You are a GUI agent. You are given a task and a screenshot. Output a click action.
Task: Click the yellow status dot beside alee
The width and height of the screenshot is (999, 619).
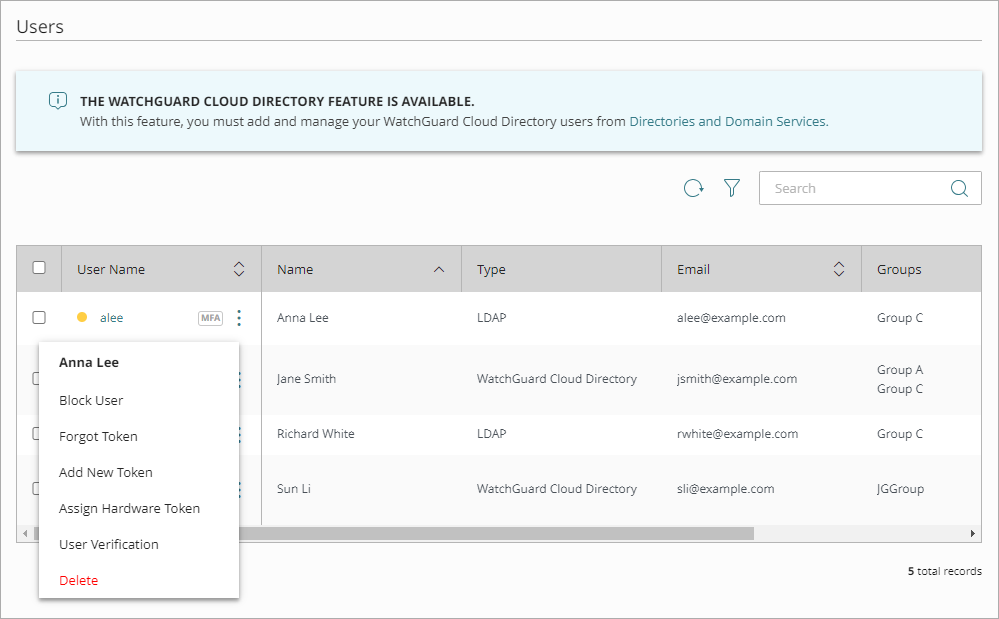pos(83,317)
